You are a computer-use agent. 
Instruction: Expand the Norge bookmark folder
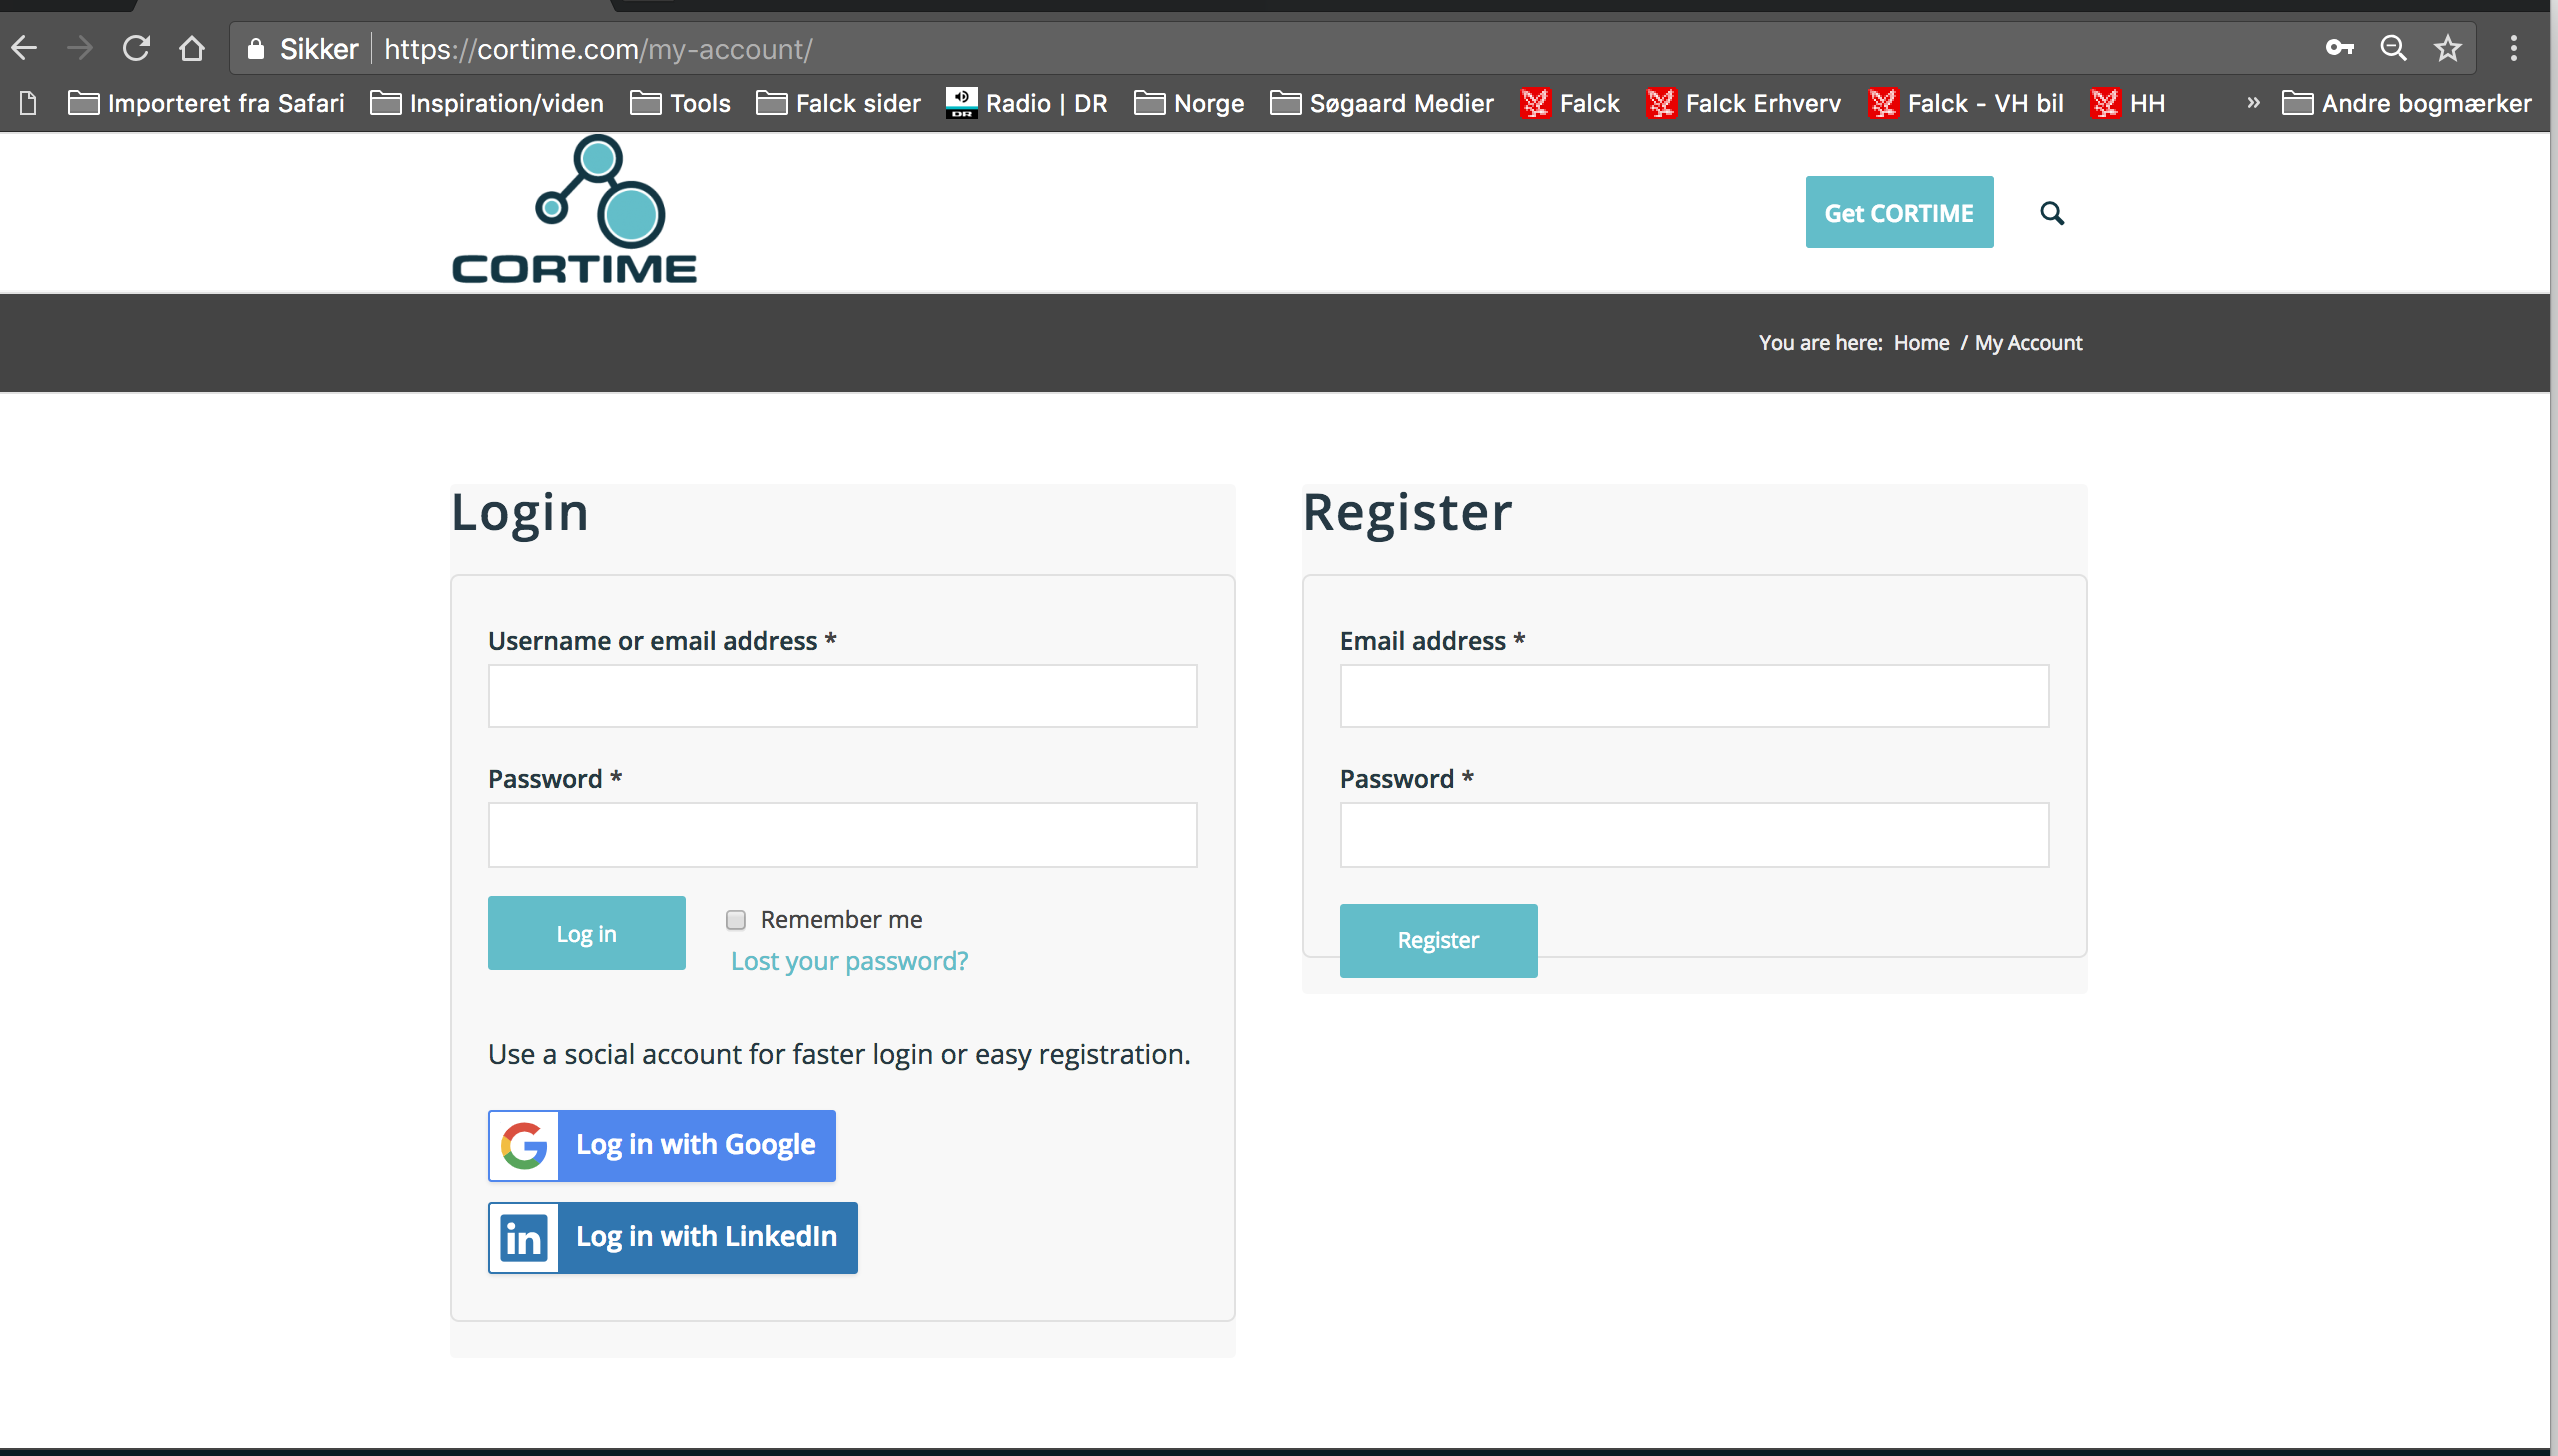[1189, 103]
